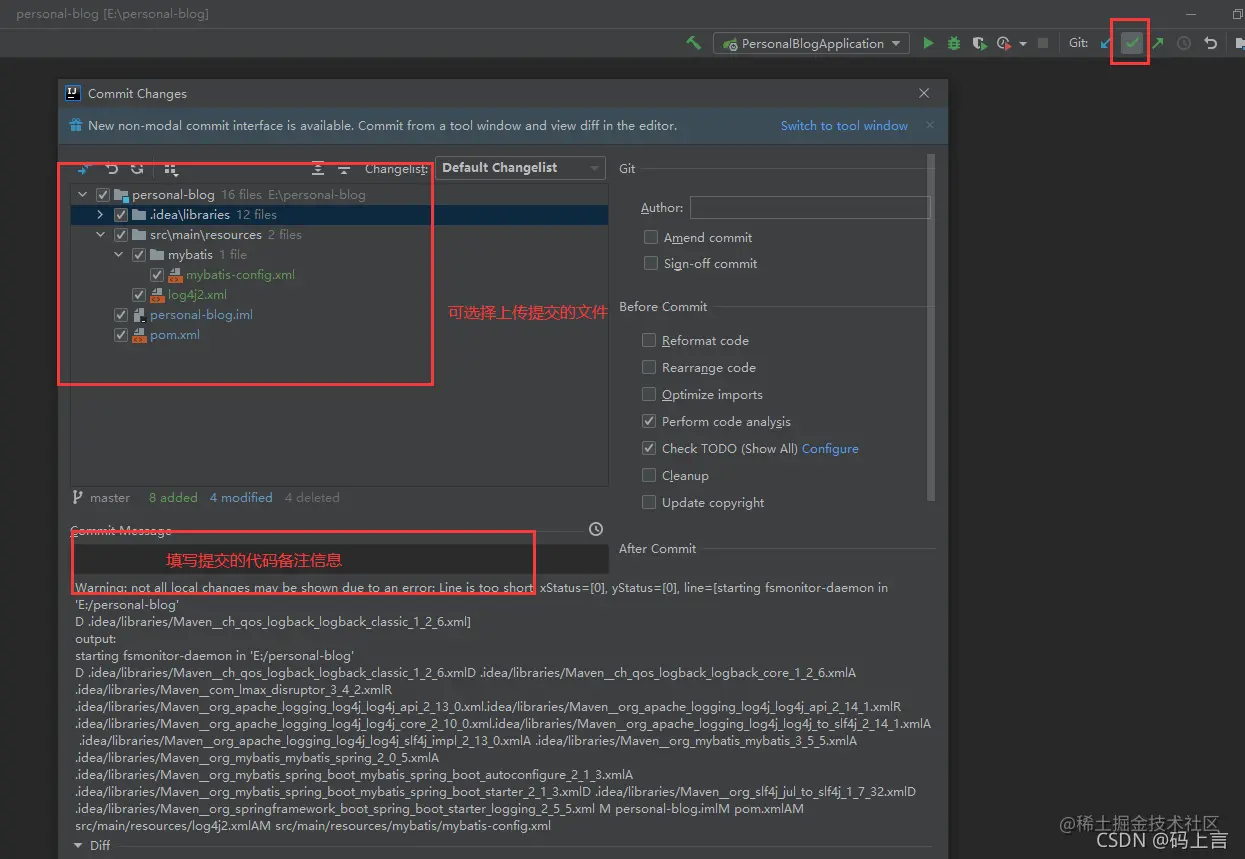Image resolution: width=1245 pixels, height=859 pixels.
Task: Click the master branch icon
Action: coord(77,497)
